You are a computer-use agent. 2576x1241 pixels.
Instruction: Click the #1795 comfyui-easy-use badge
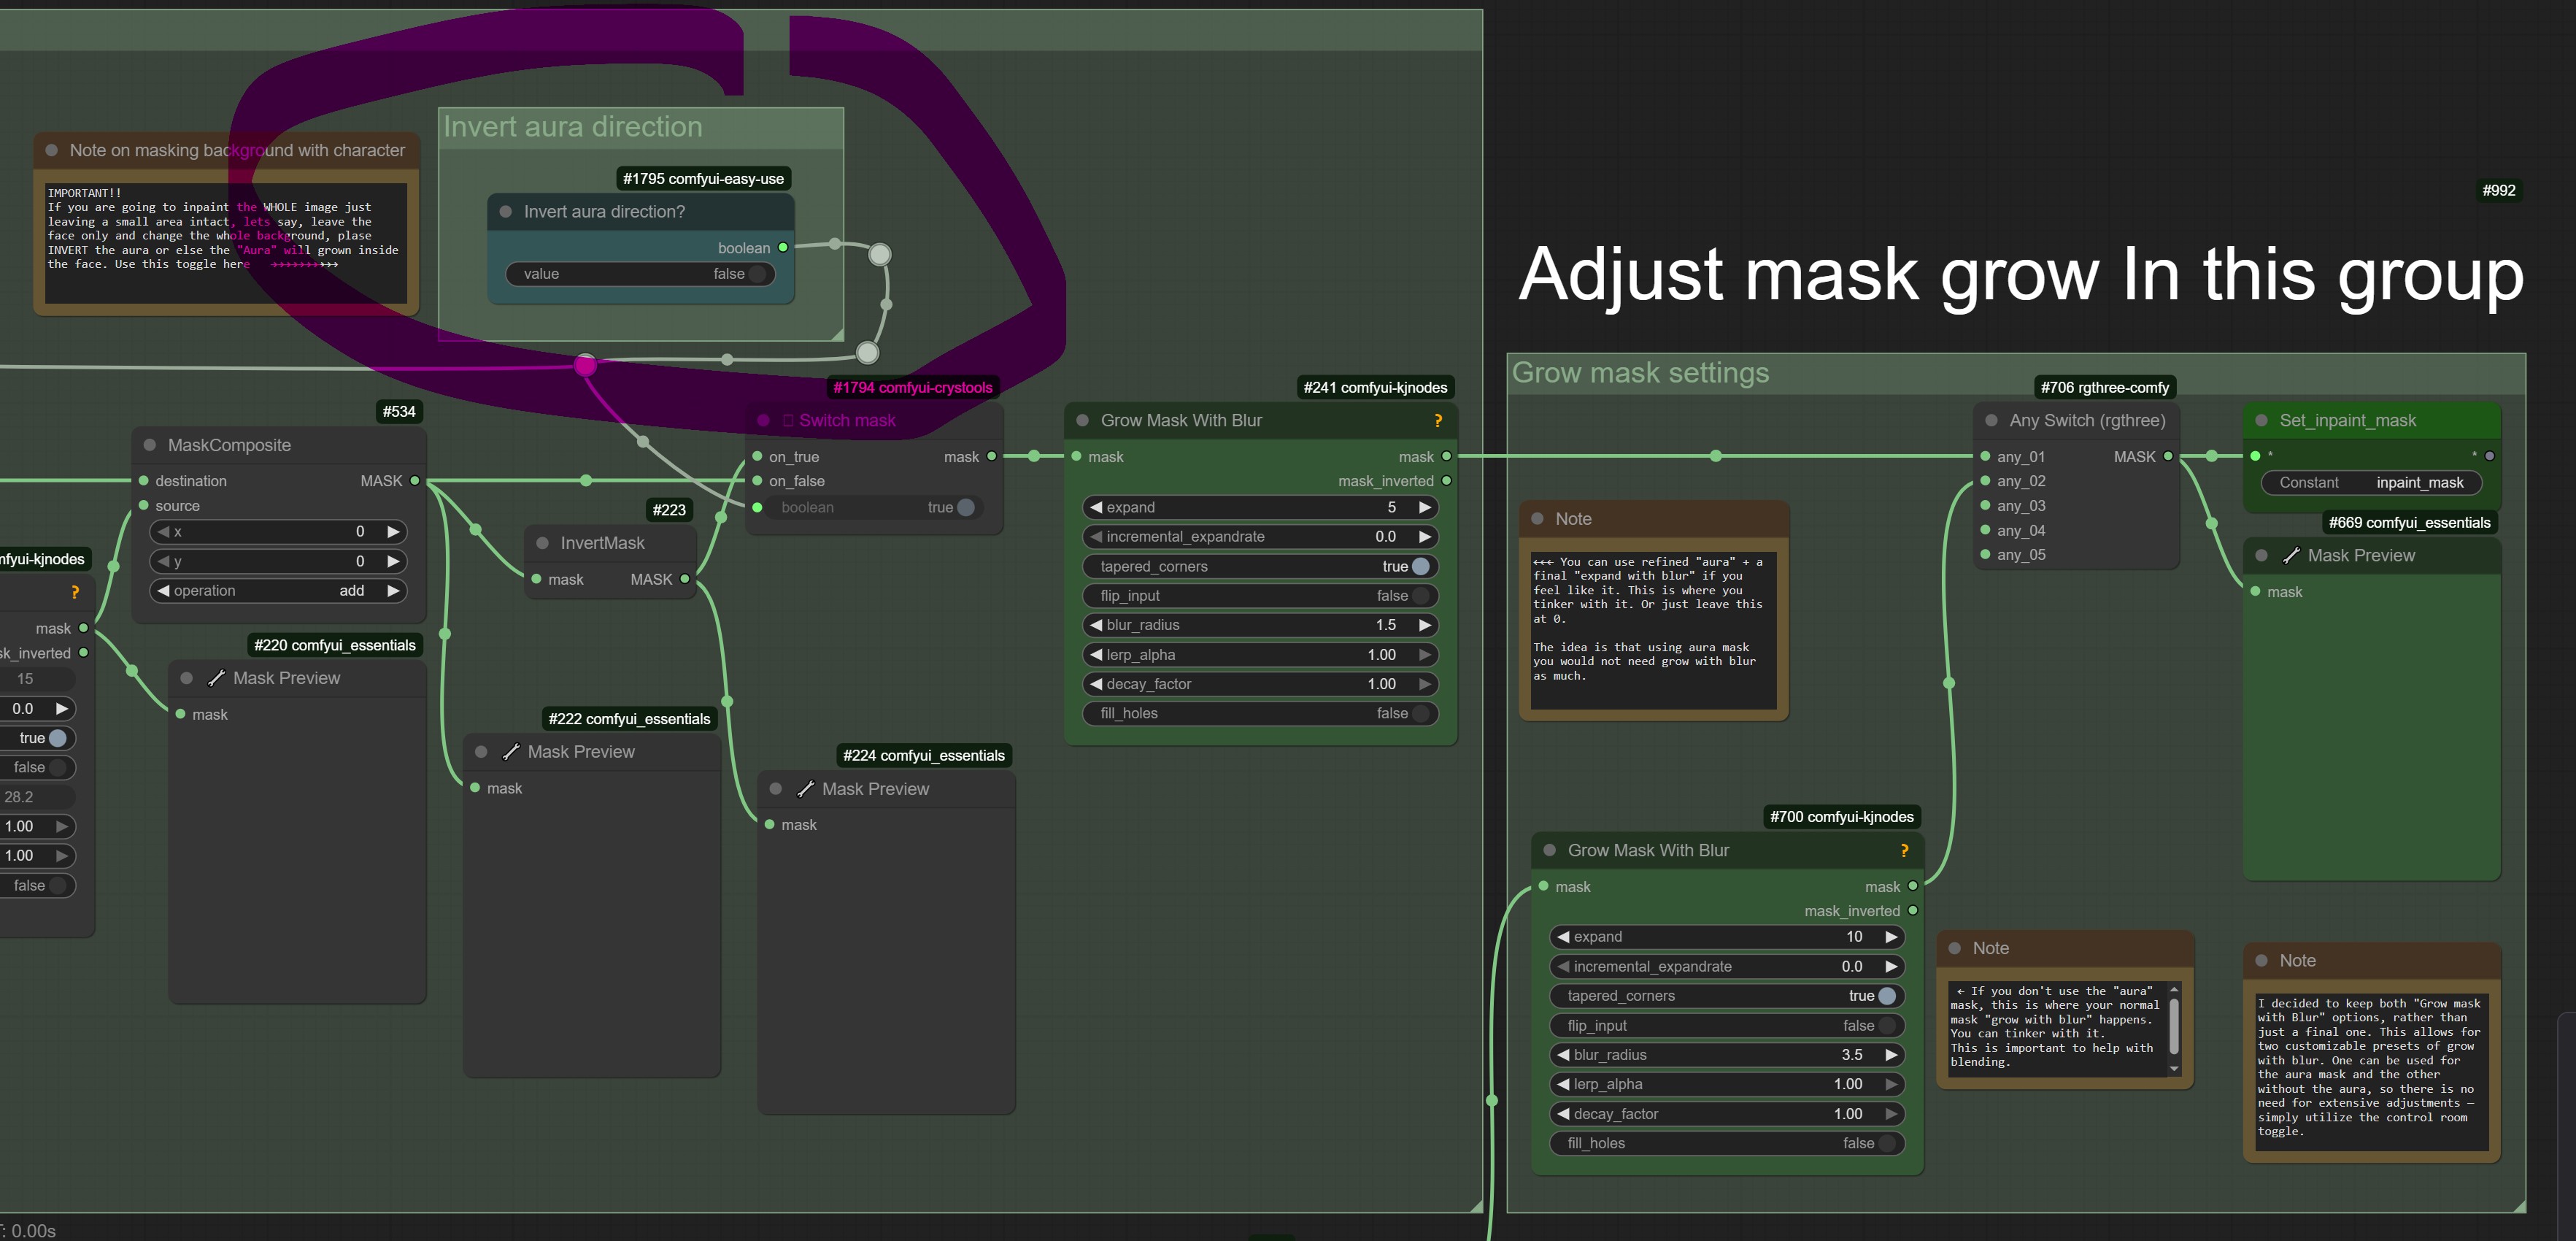(x=703, y=179)
